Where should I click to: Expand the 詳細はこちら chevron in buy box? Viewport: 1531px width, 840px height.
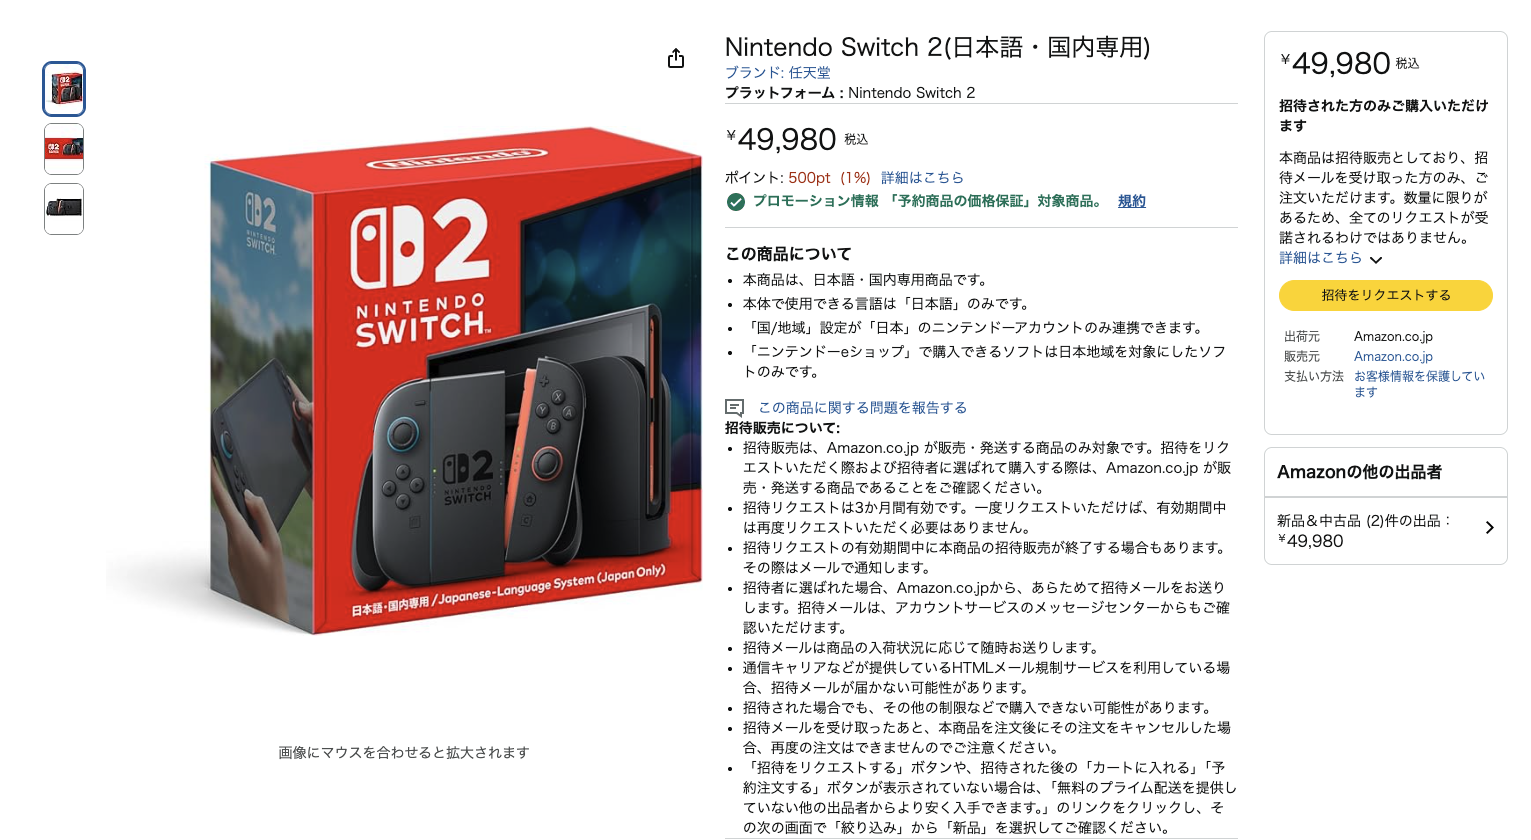pyautogui.click(x=1376, y=259)
